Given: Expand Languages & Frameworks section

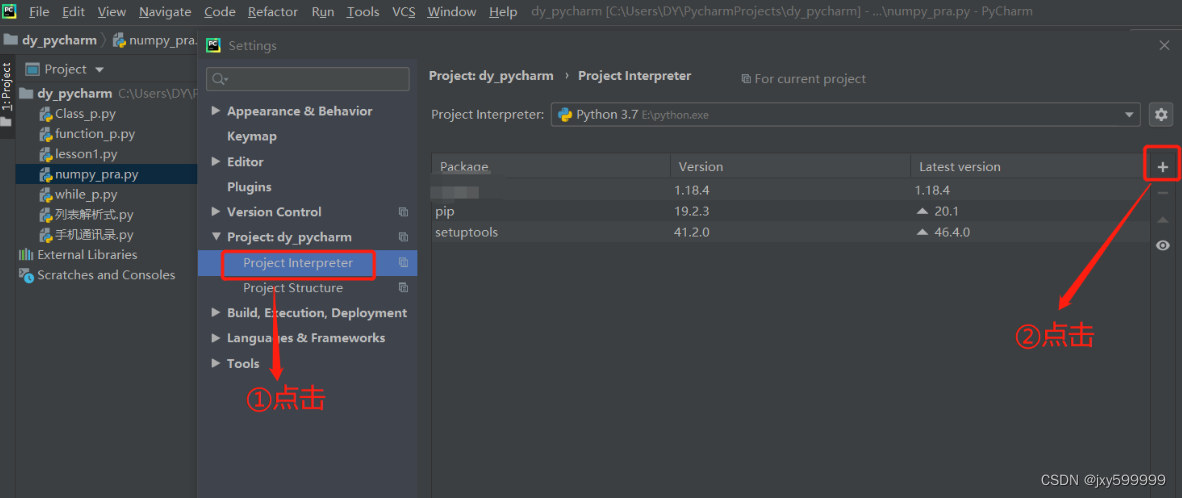Looking at the screenshot, I should (216, 338).
